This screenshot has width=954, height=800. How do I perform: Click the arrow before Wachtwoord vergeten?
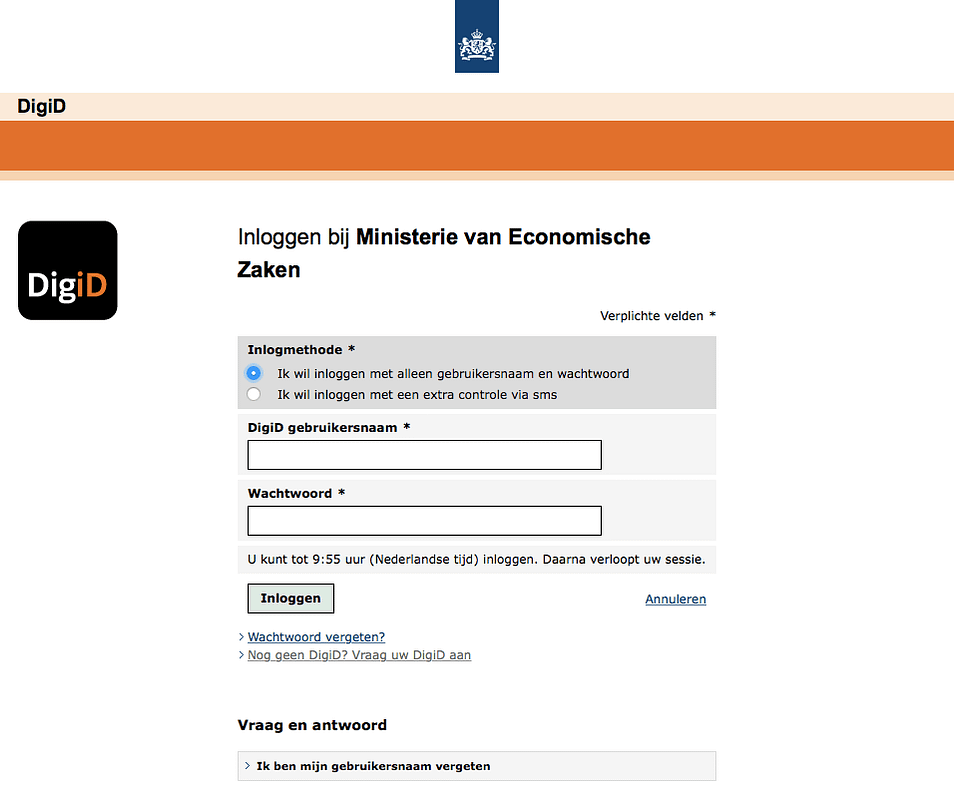[x=241, y=637]
